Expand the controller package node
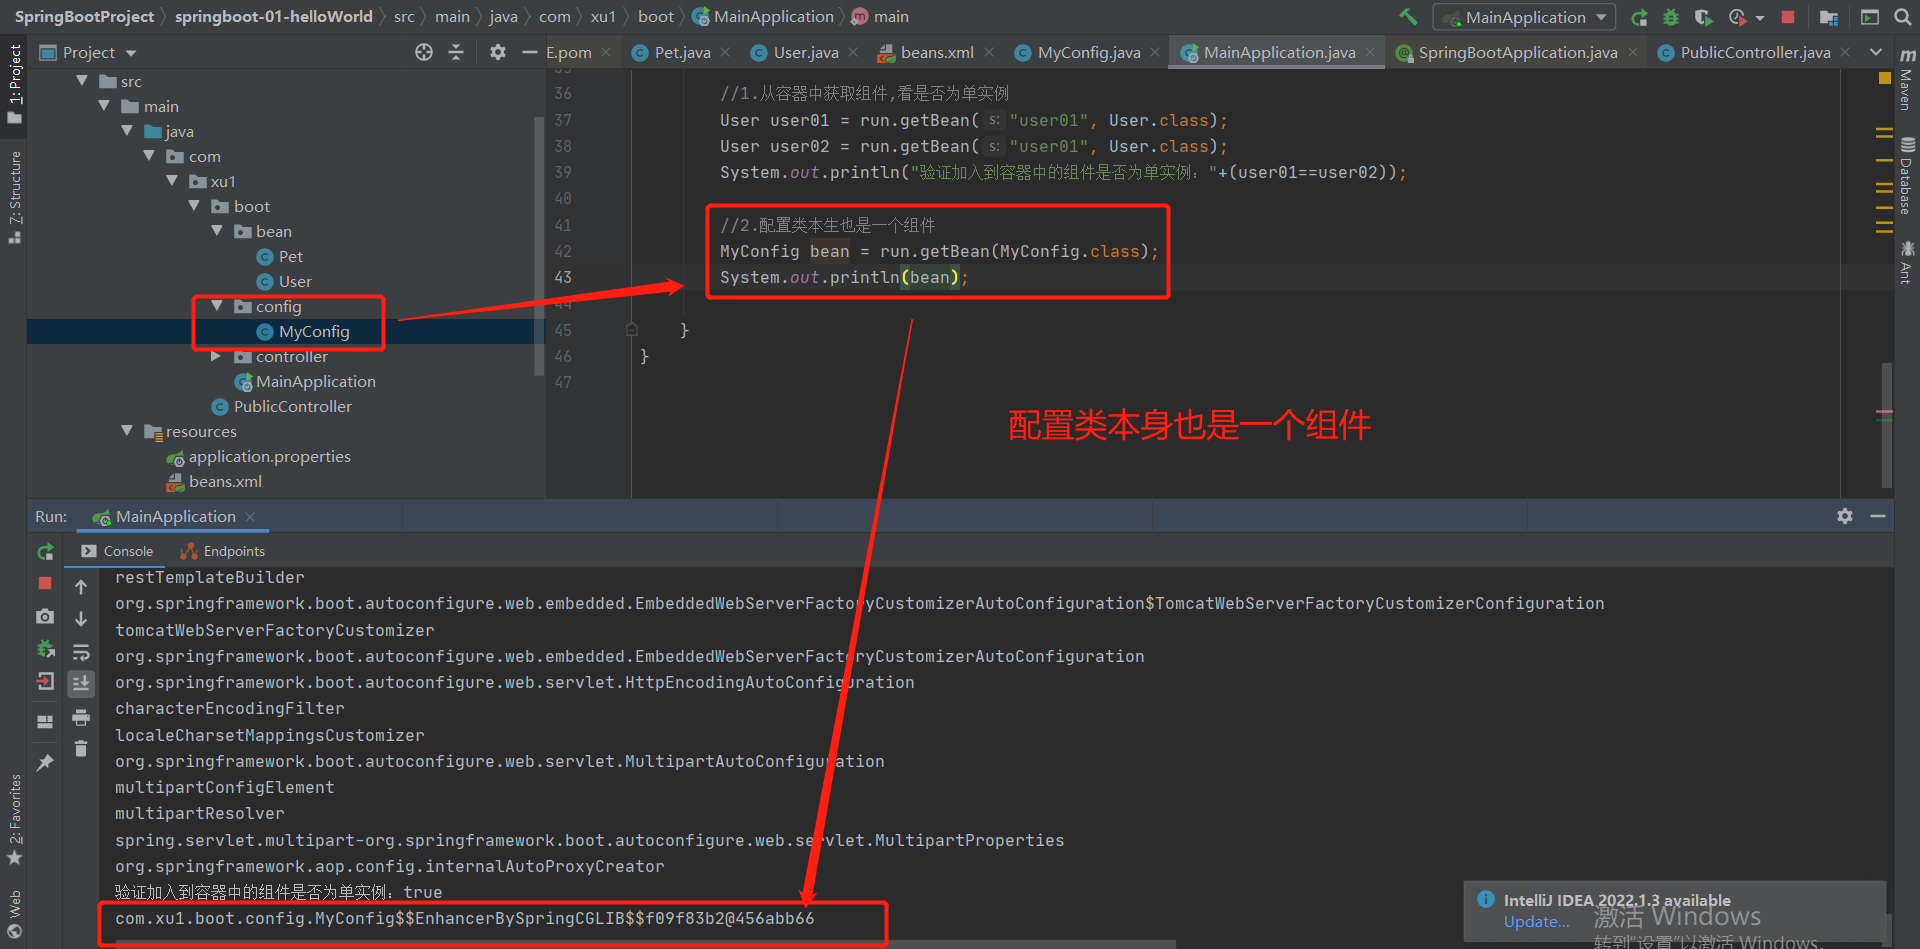 [217, 356]
